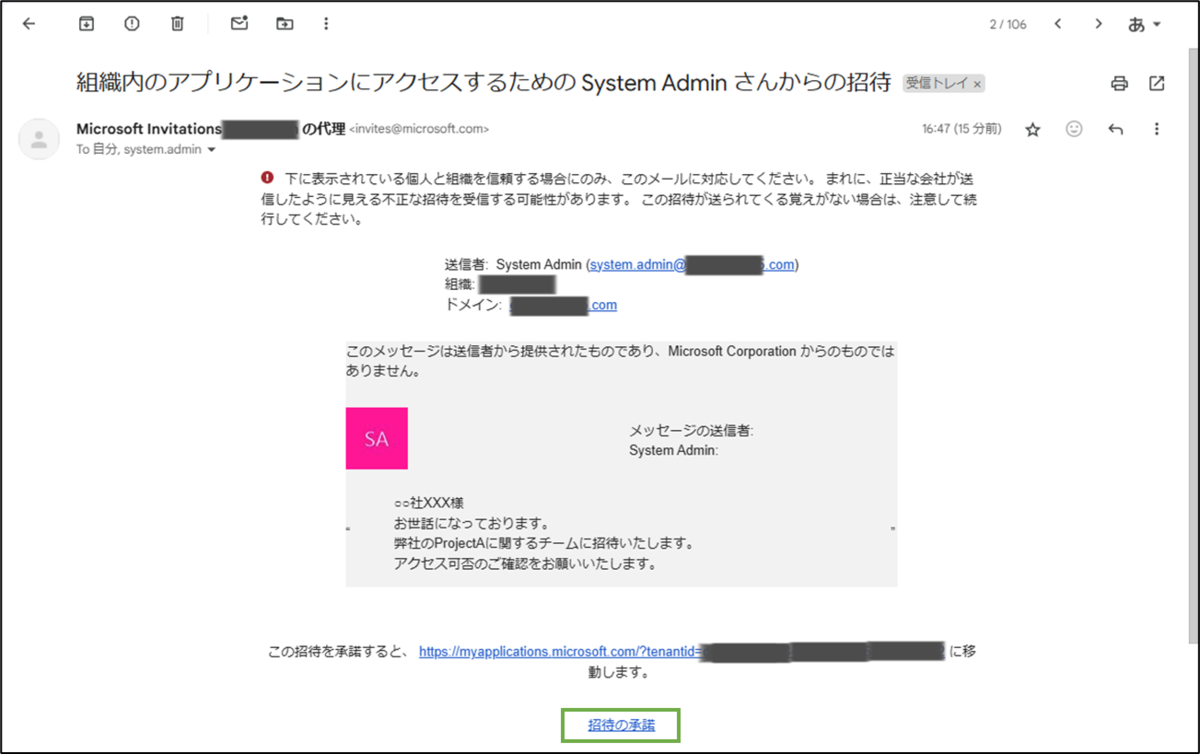Viewport: 1200px width, 754px height.
Task: Open the message's more options menu
Action: pos(1157,129)
